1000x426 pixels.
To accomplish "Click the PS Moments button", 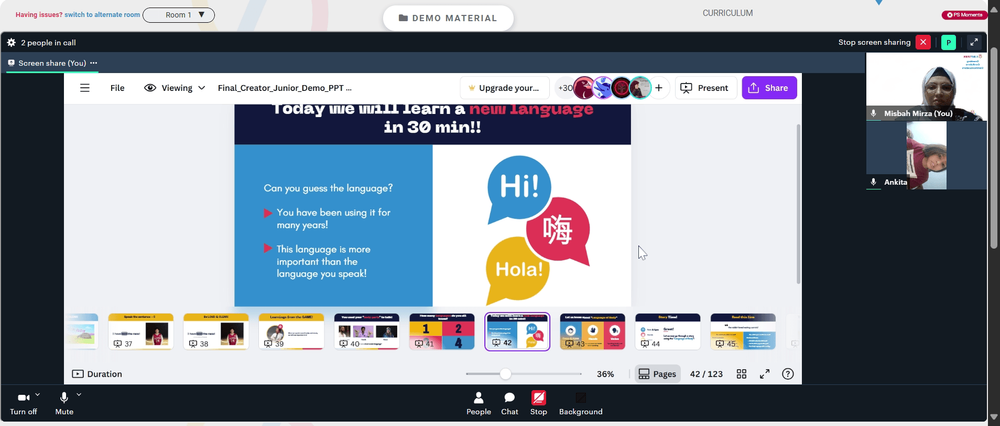I will (964, 15).
